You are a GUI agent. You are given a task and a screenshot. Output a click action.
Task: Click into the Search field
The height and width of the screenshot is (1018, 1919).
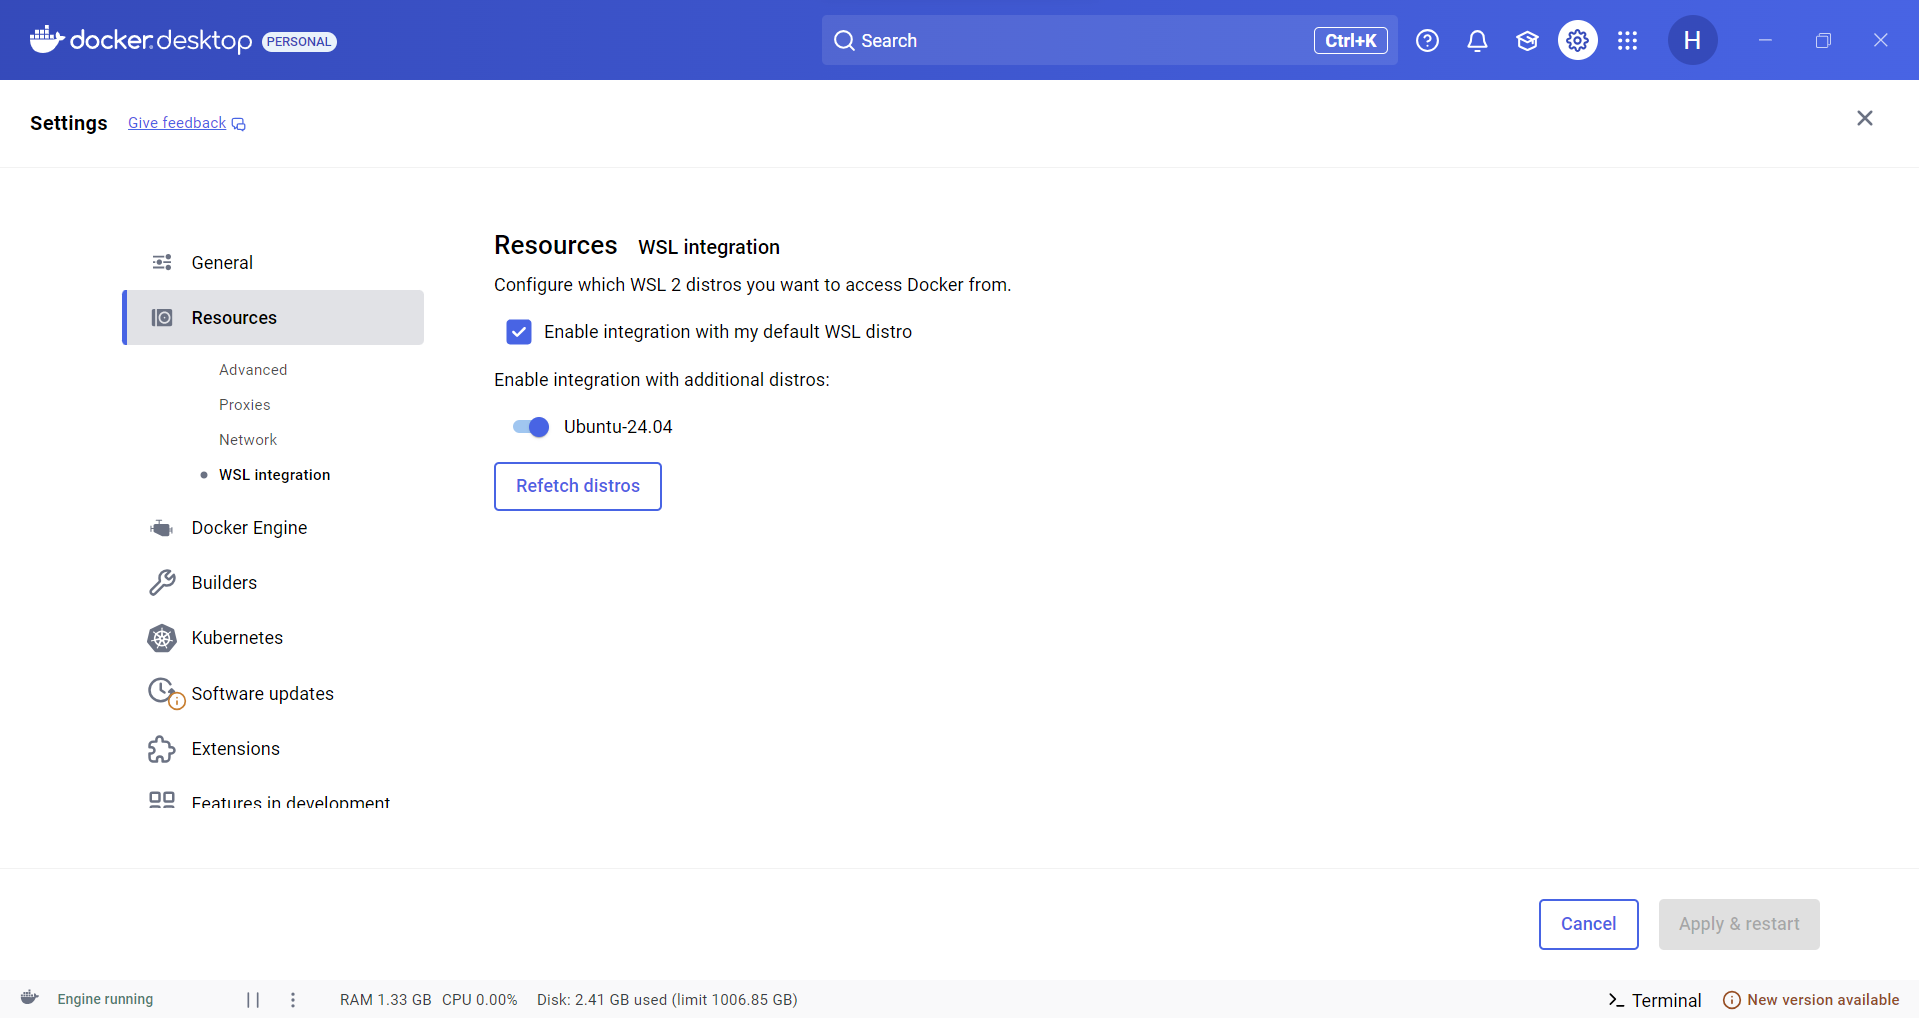[x=1109, y=40]
